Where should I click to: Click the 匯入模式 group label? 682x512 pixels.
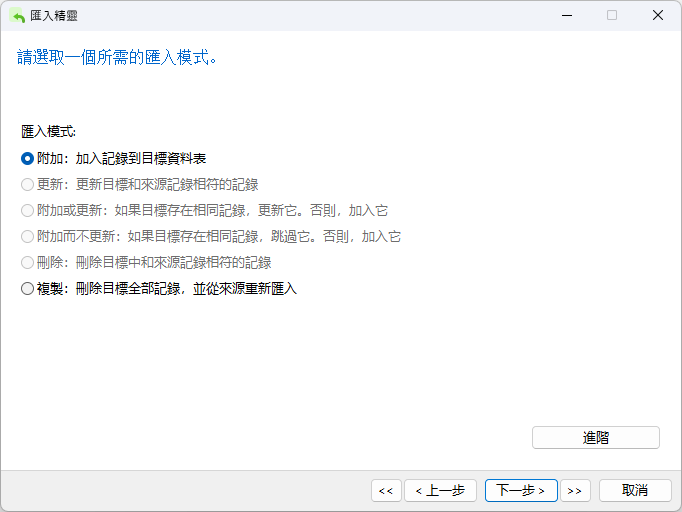(x=48, y=131)
